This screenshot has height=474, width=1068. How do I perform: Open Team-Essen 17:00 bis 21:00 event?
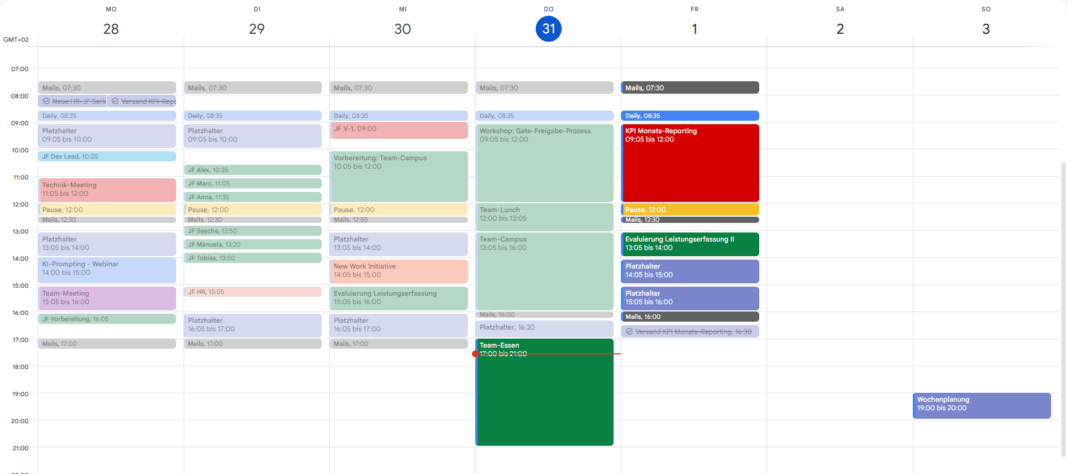[544, 392]
